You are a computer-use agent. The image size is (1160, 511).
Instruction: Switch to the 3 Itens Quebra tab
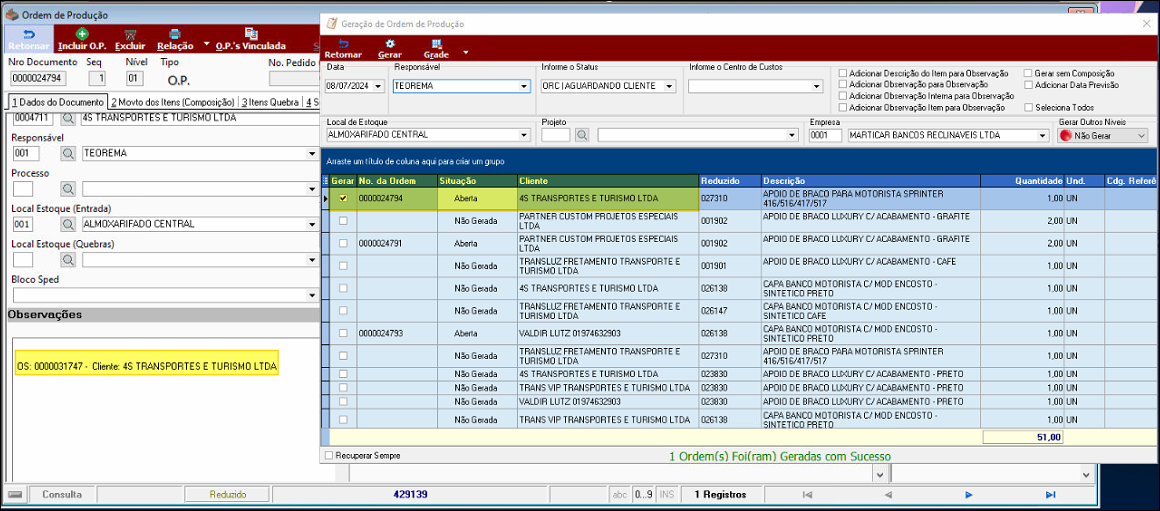click(x=270, y=102)
